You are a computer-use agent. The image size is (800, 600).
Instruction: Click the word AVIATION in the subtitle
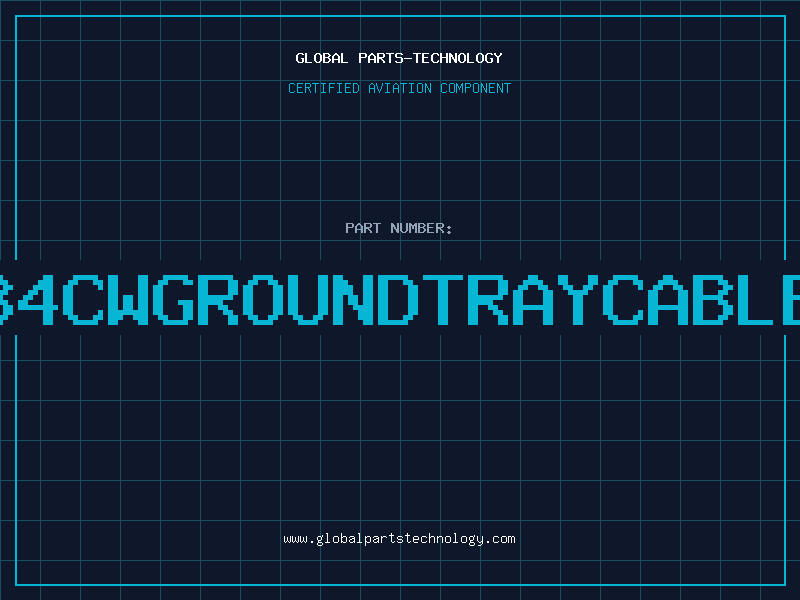coord(399,88)
